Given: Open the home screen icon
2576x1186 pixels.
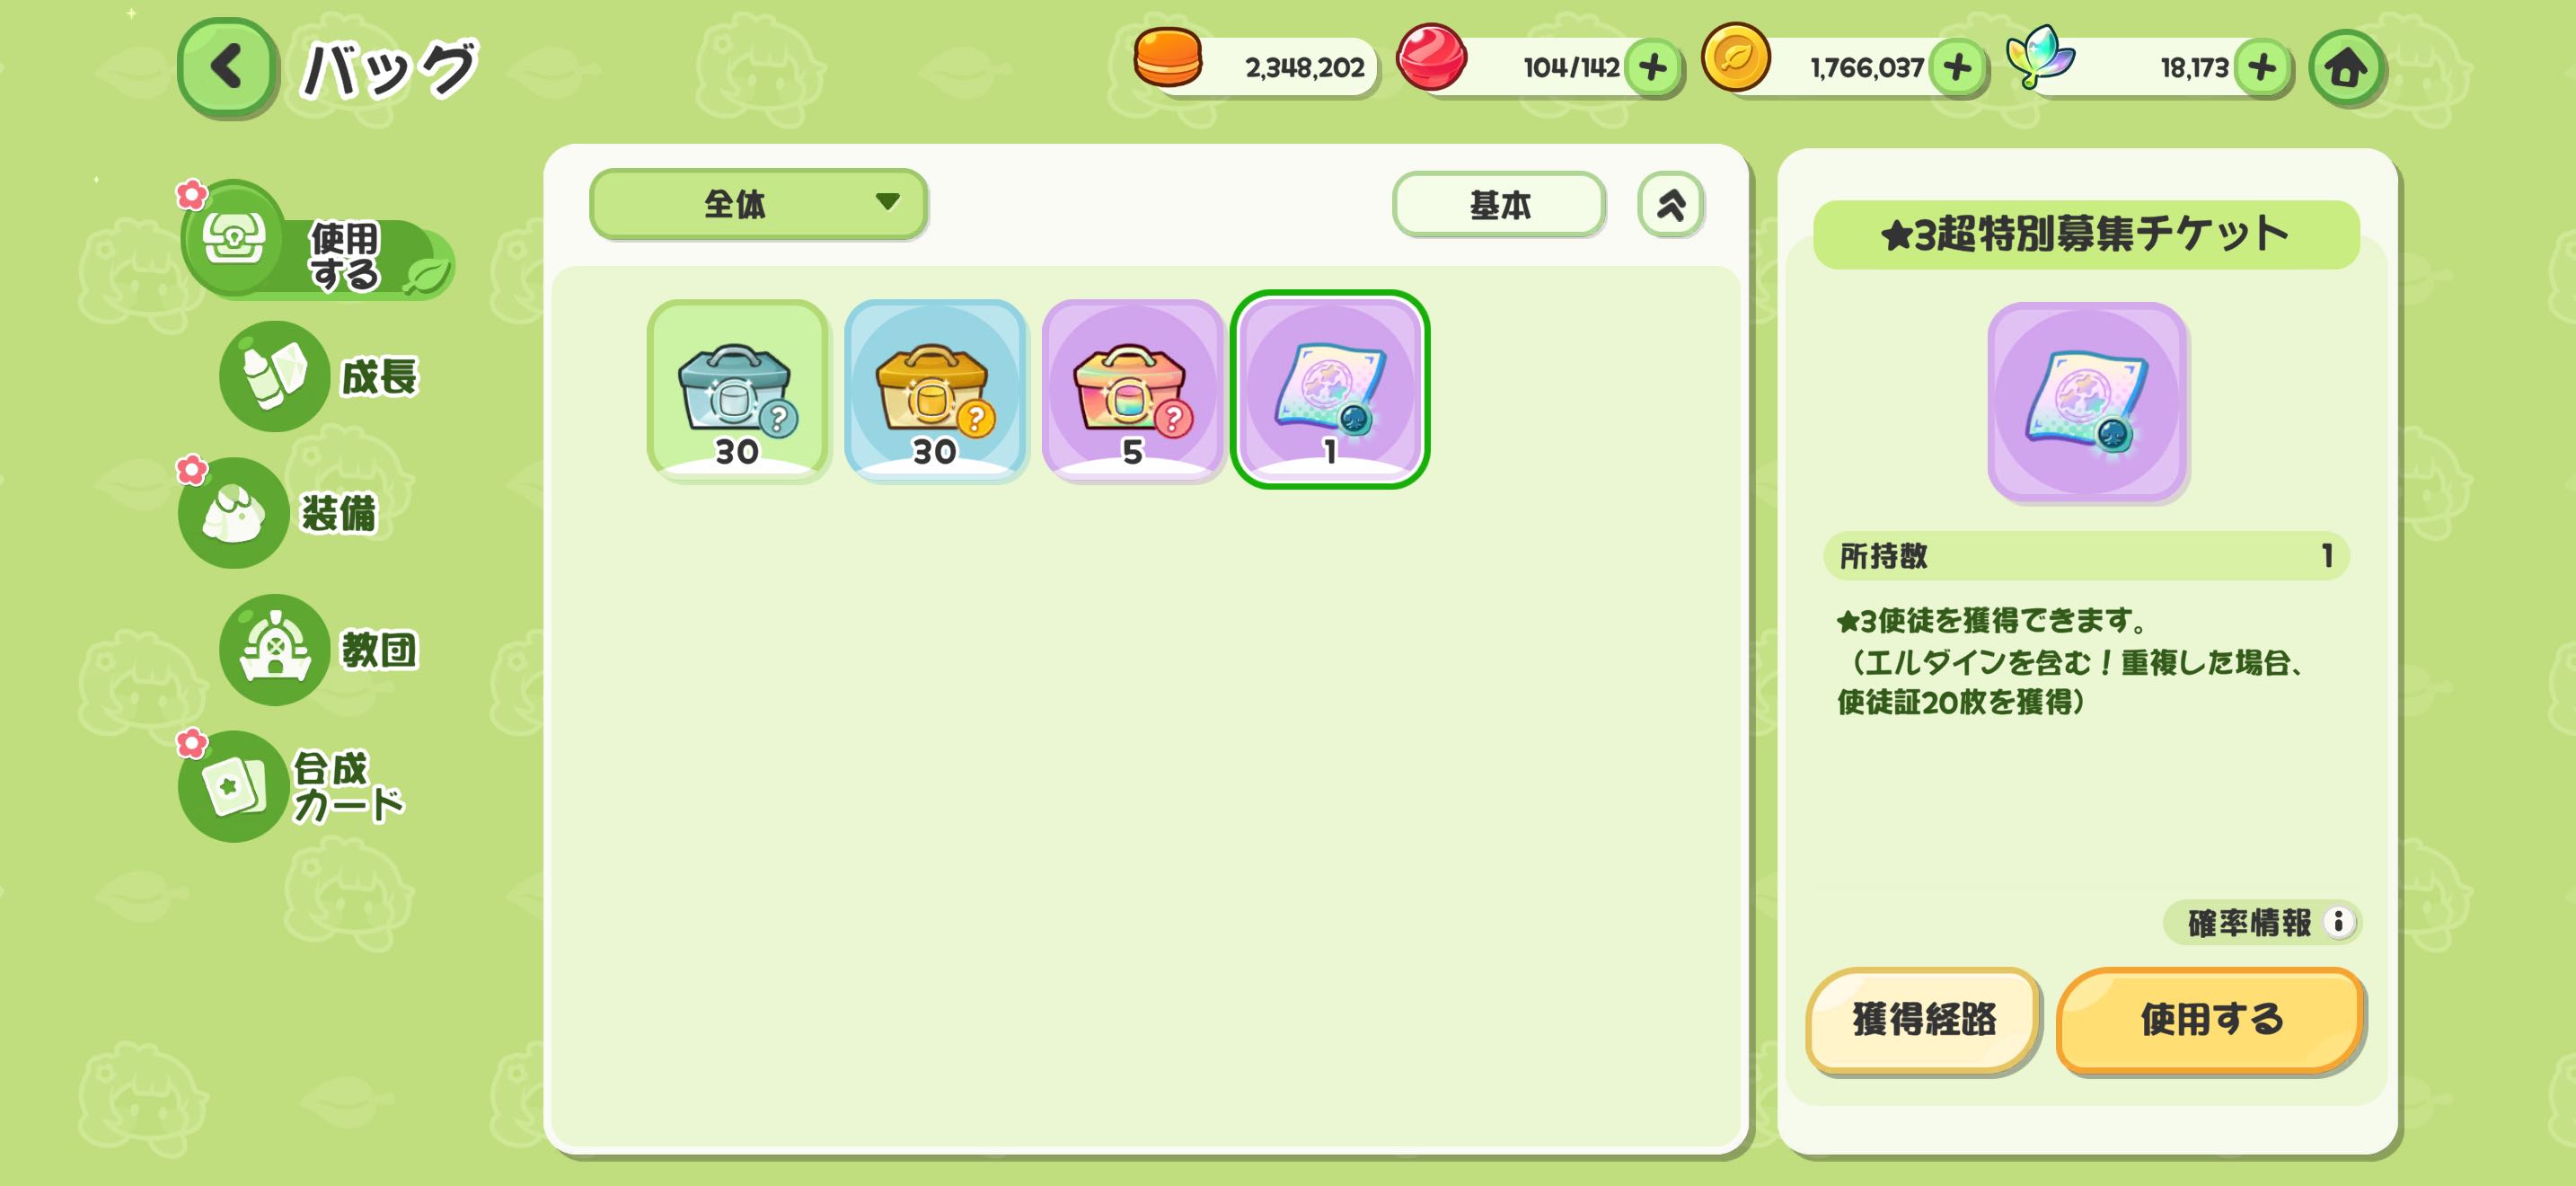Looking at the screenshot, I should click(2345, 68).
